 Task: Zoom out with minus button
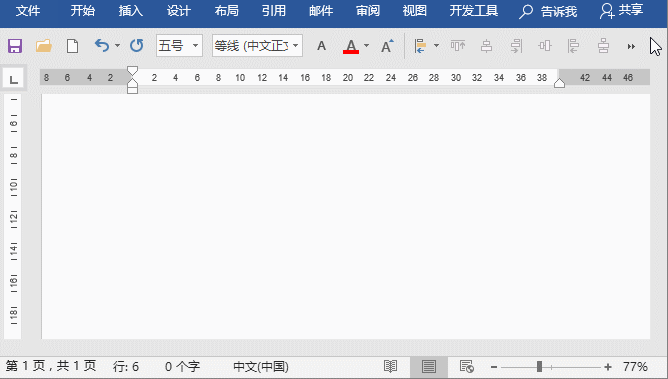tap(494, 367)
